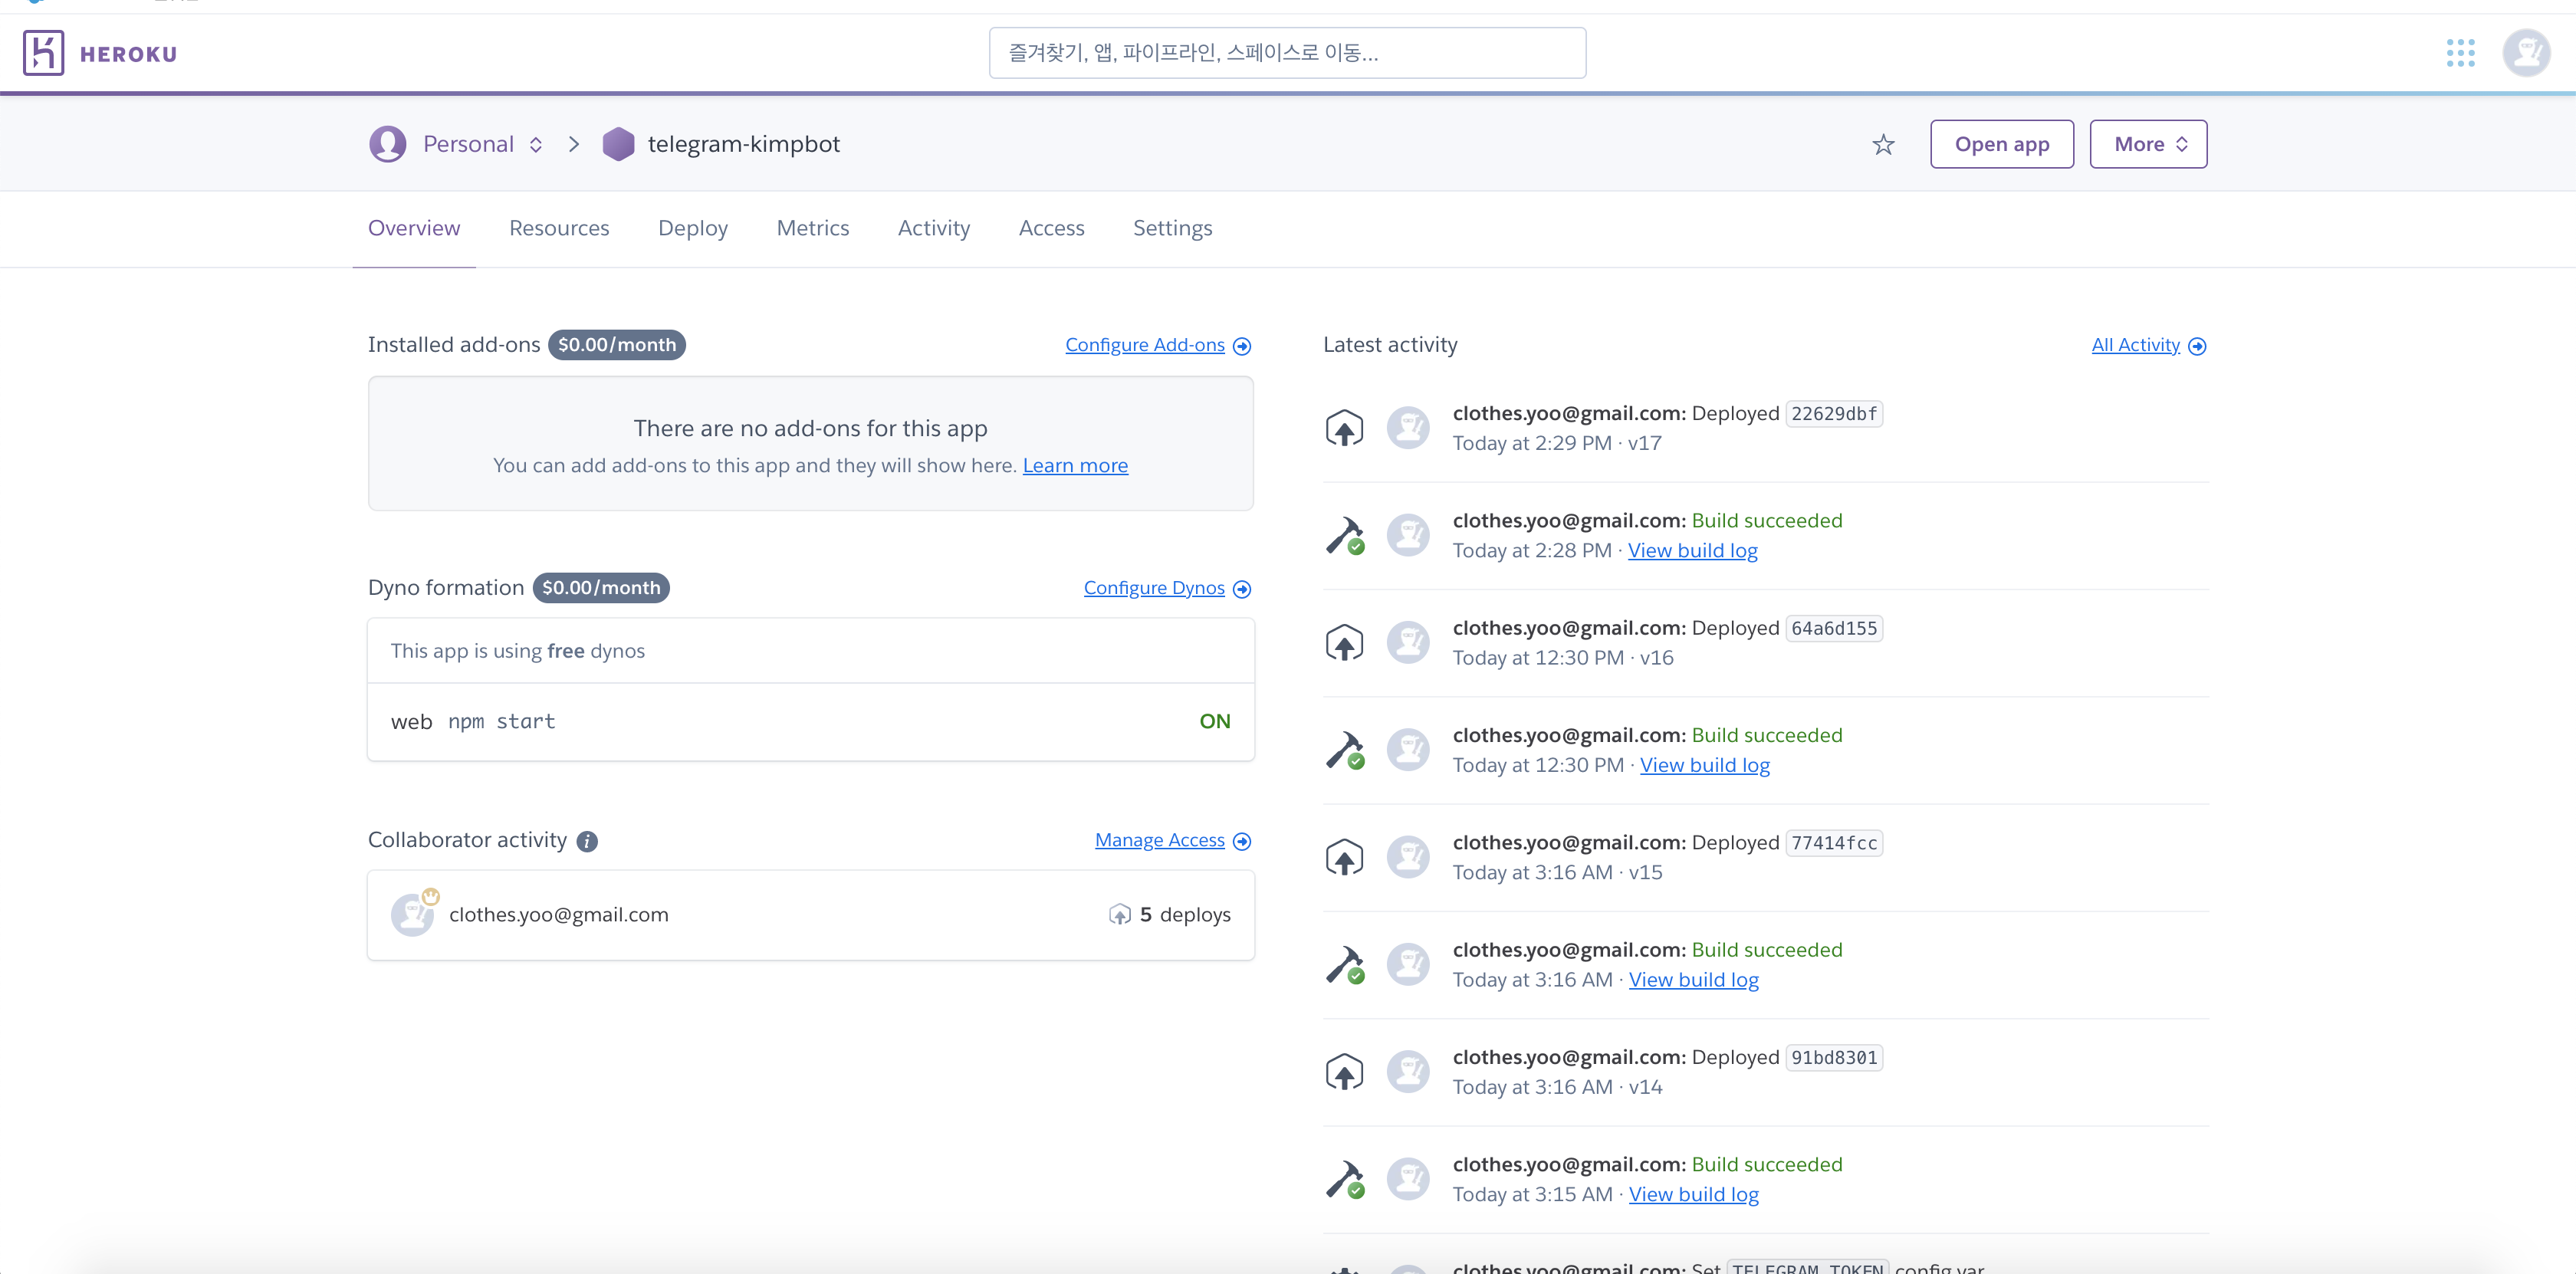Click the Heroku logo icon

44,53
